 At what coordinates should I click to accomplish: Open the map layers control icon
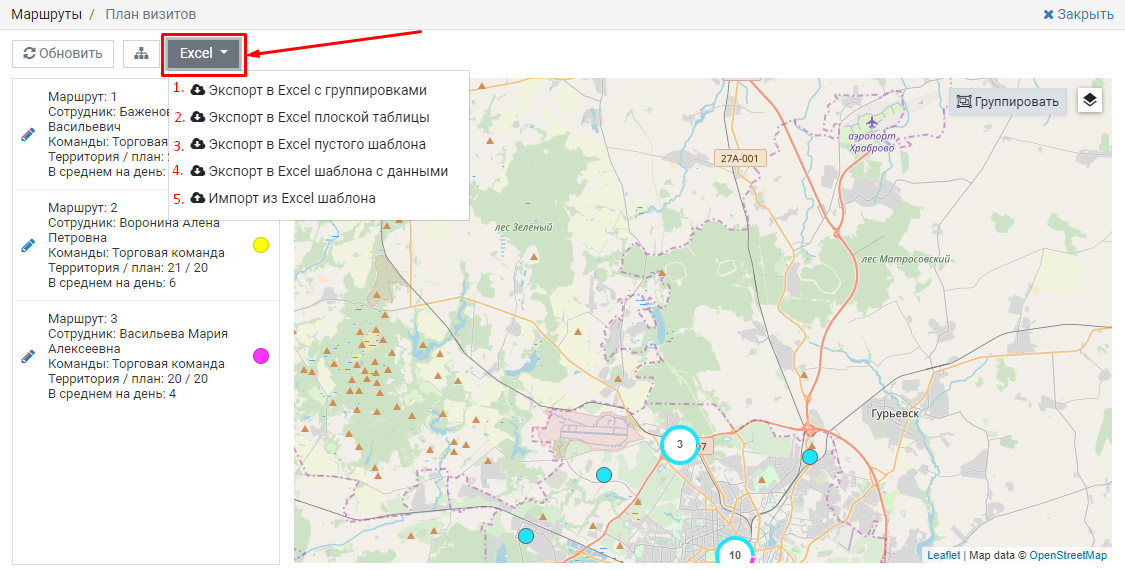click(1089, 101)
